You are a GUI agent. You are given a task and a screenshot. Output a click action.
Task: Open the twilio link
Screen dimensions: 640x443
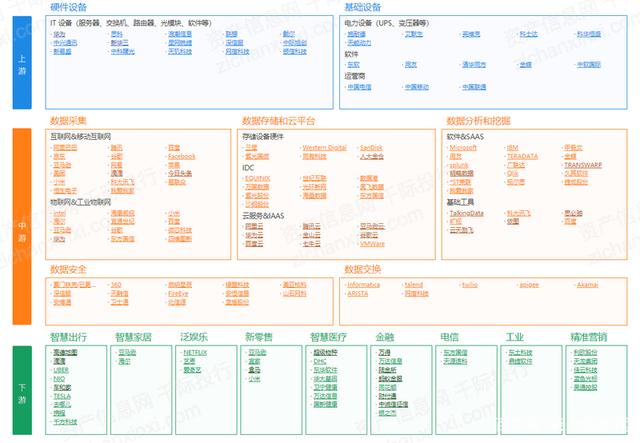470,285
